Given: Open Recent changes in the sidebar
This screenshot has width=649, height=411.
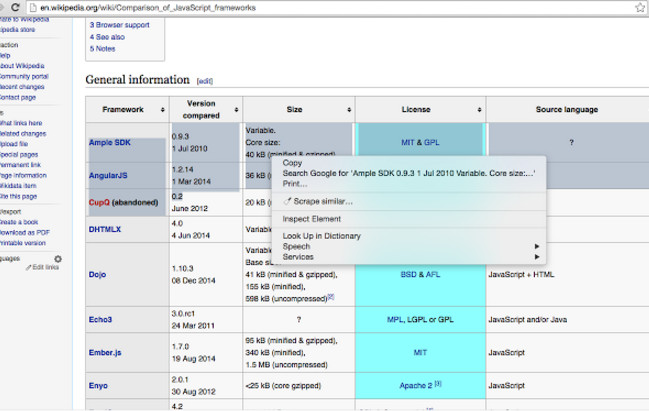Looking at the screenshot, I should click(x=22, y=87).
